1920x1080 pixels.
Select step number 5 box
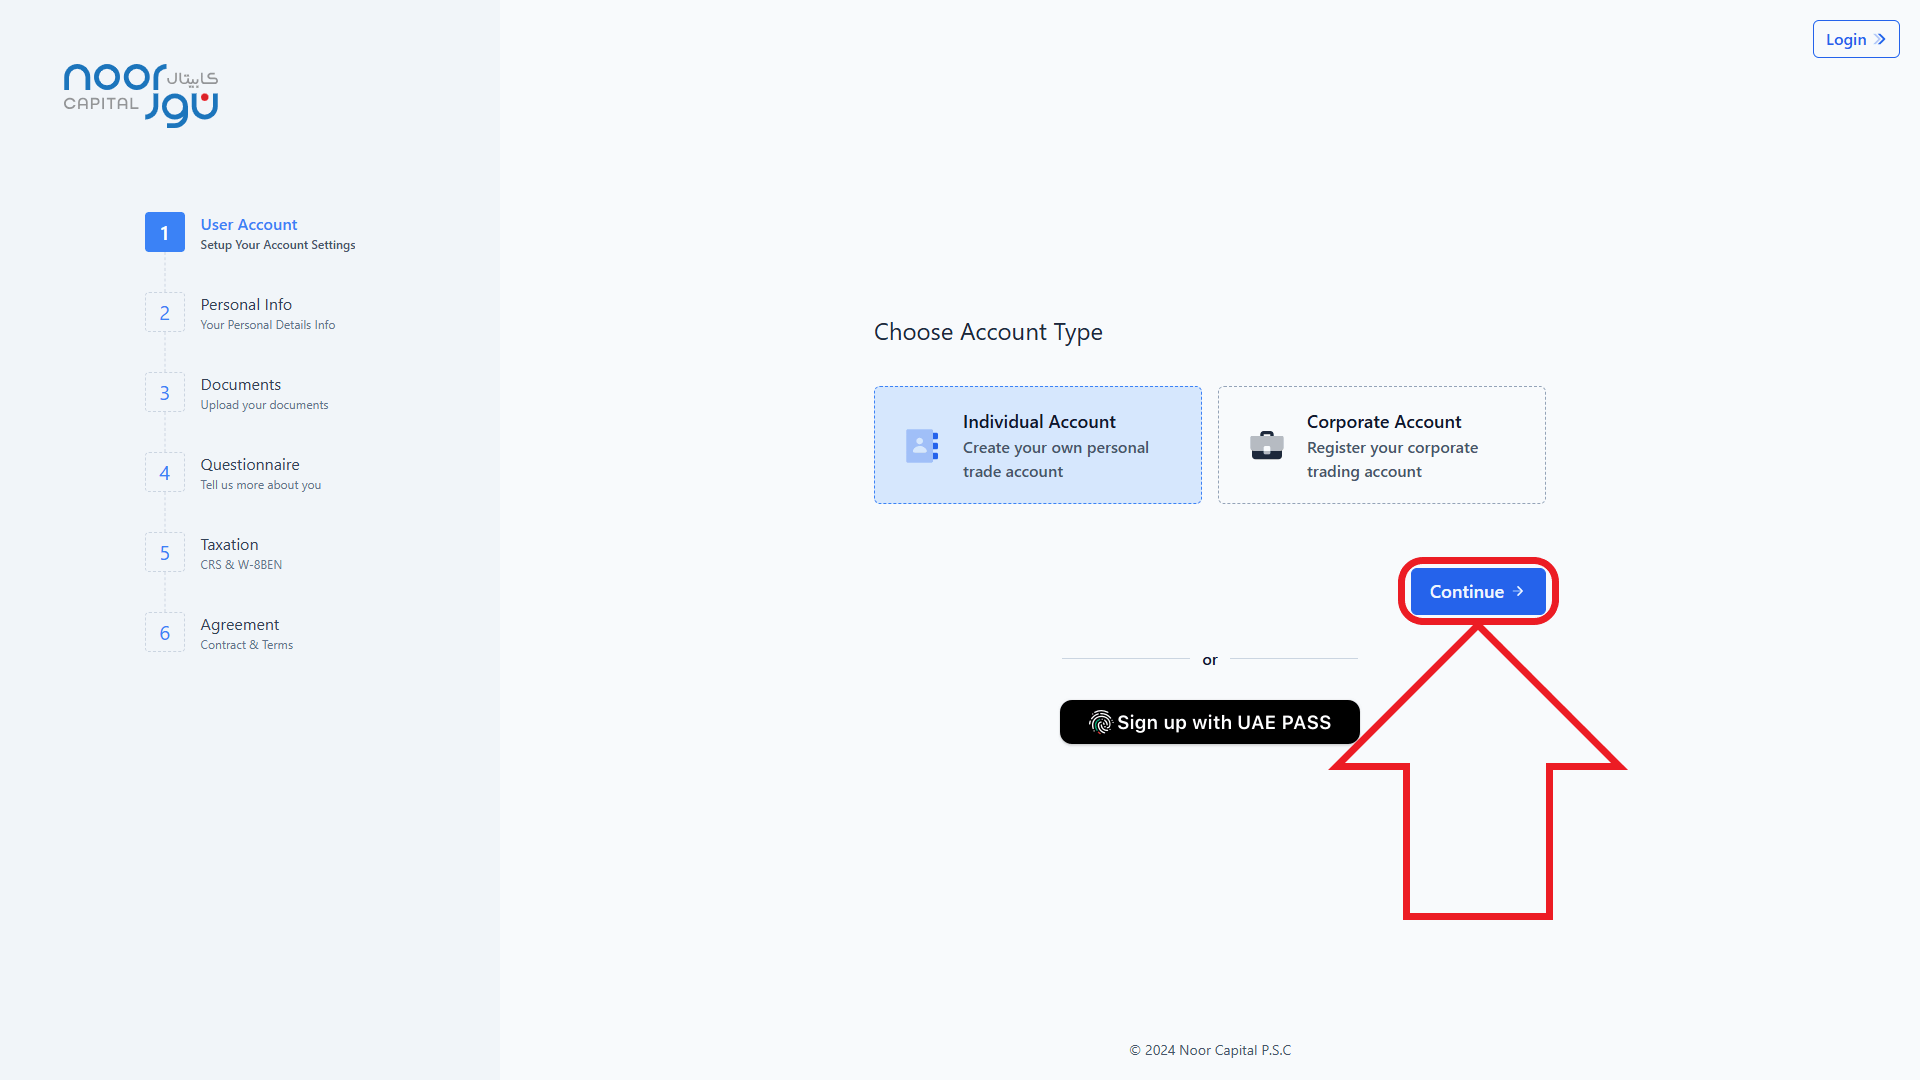165,552
